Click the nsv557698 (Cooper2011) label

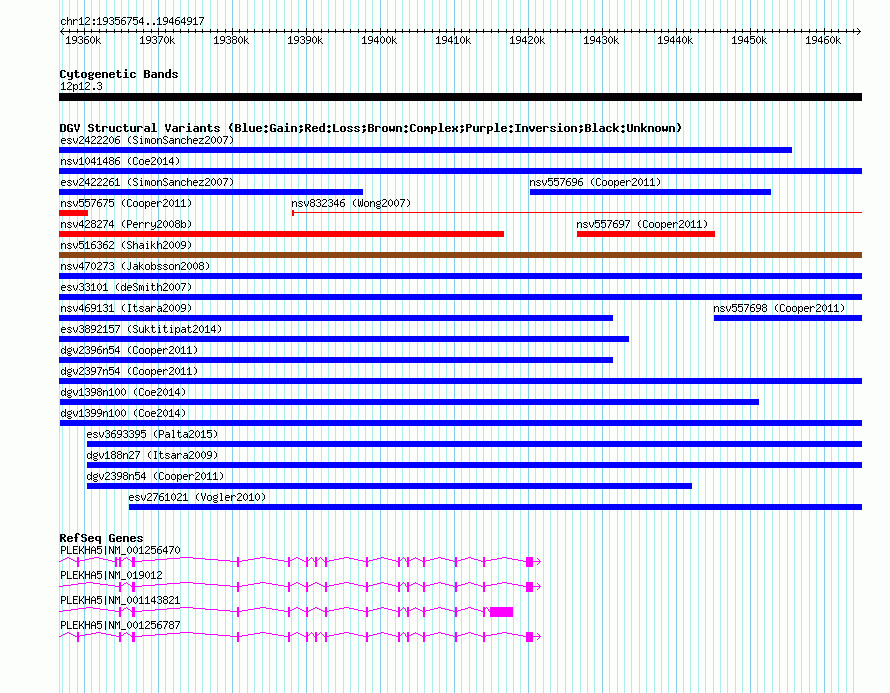pos(779,308)
